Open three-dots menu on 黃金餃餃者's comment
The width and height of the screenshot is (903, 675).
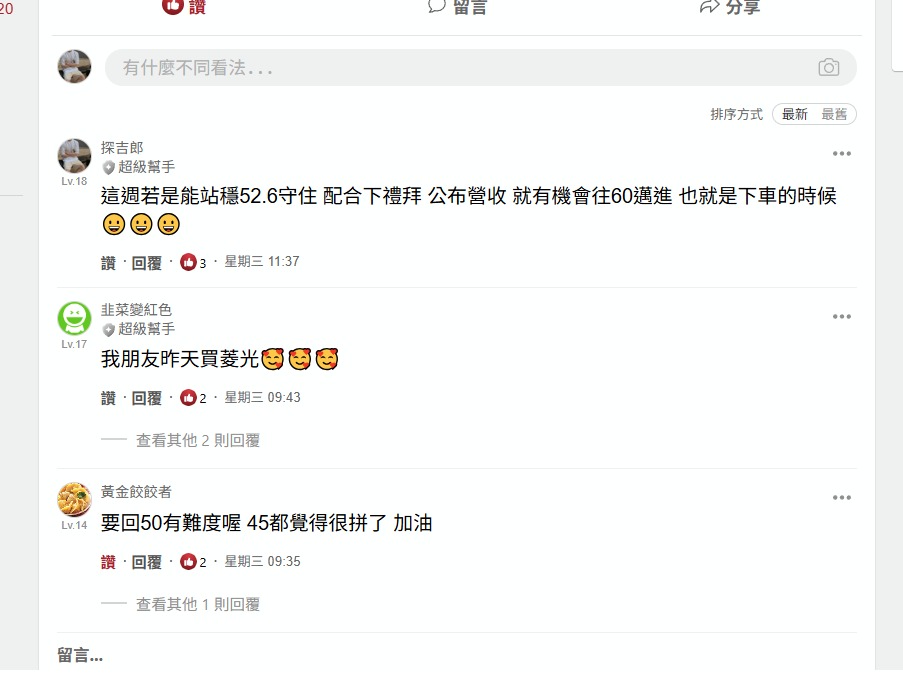pyautogui.click(x=841, y=497)
